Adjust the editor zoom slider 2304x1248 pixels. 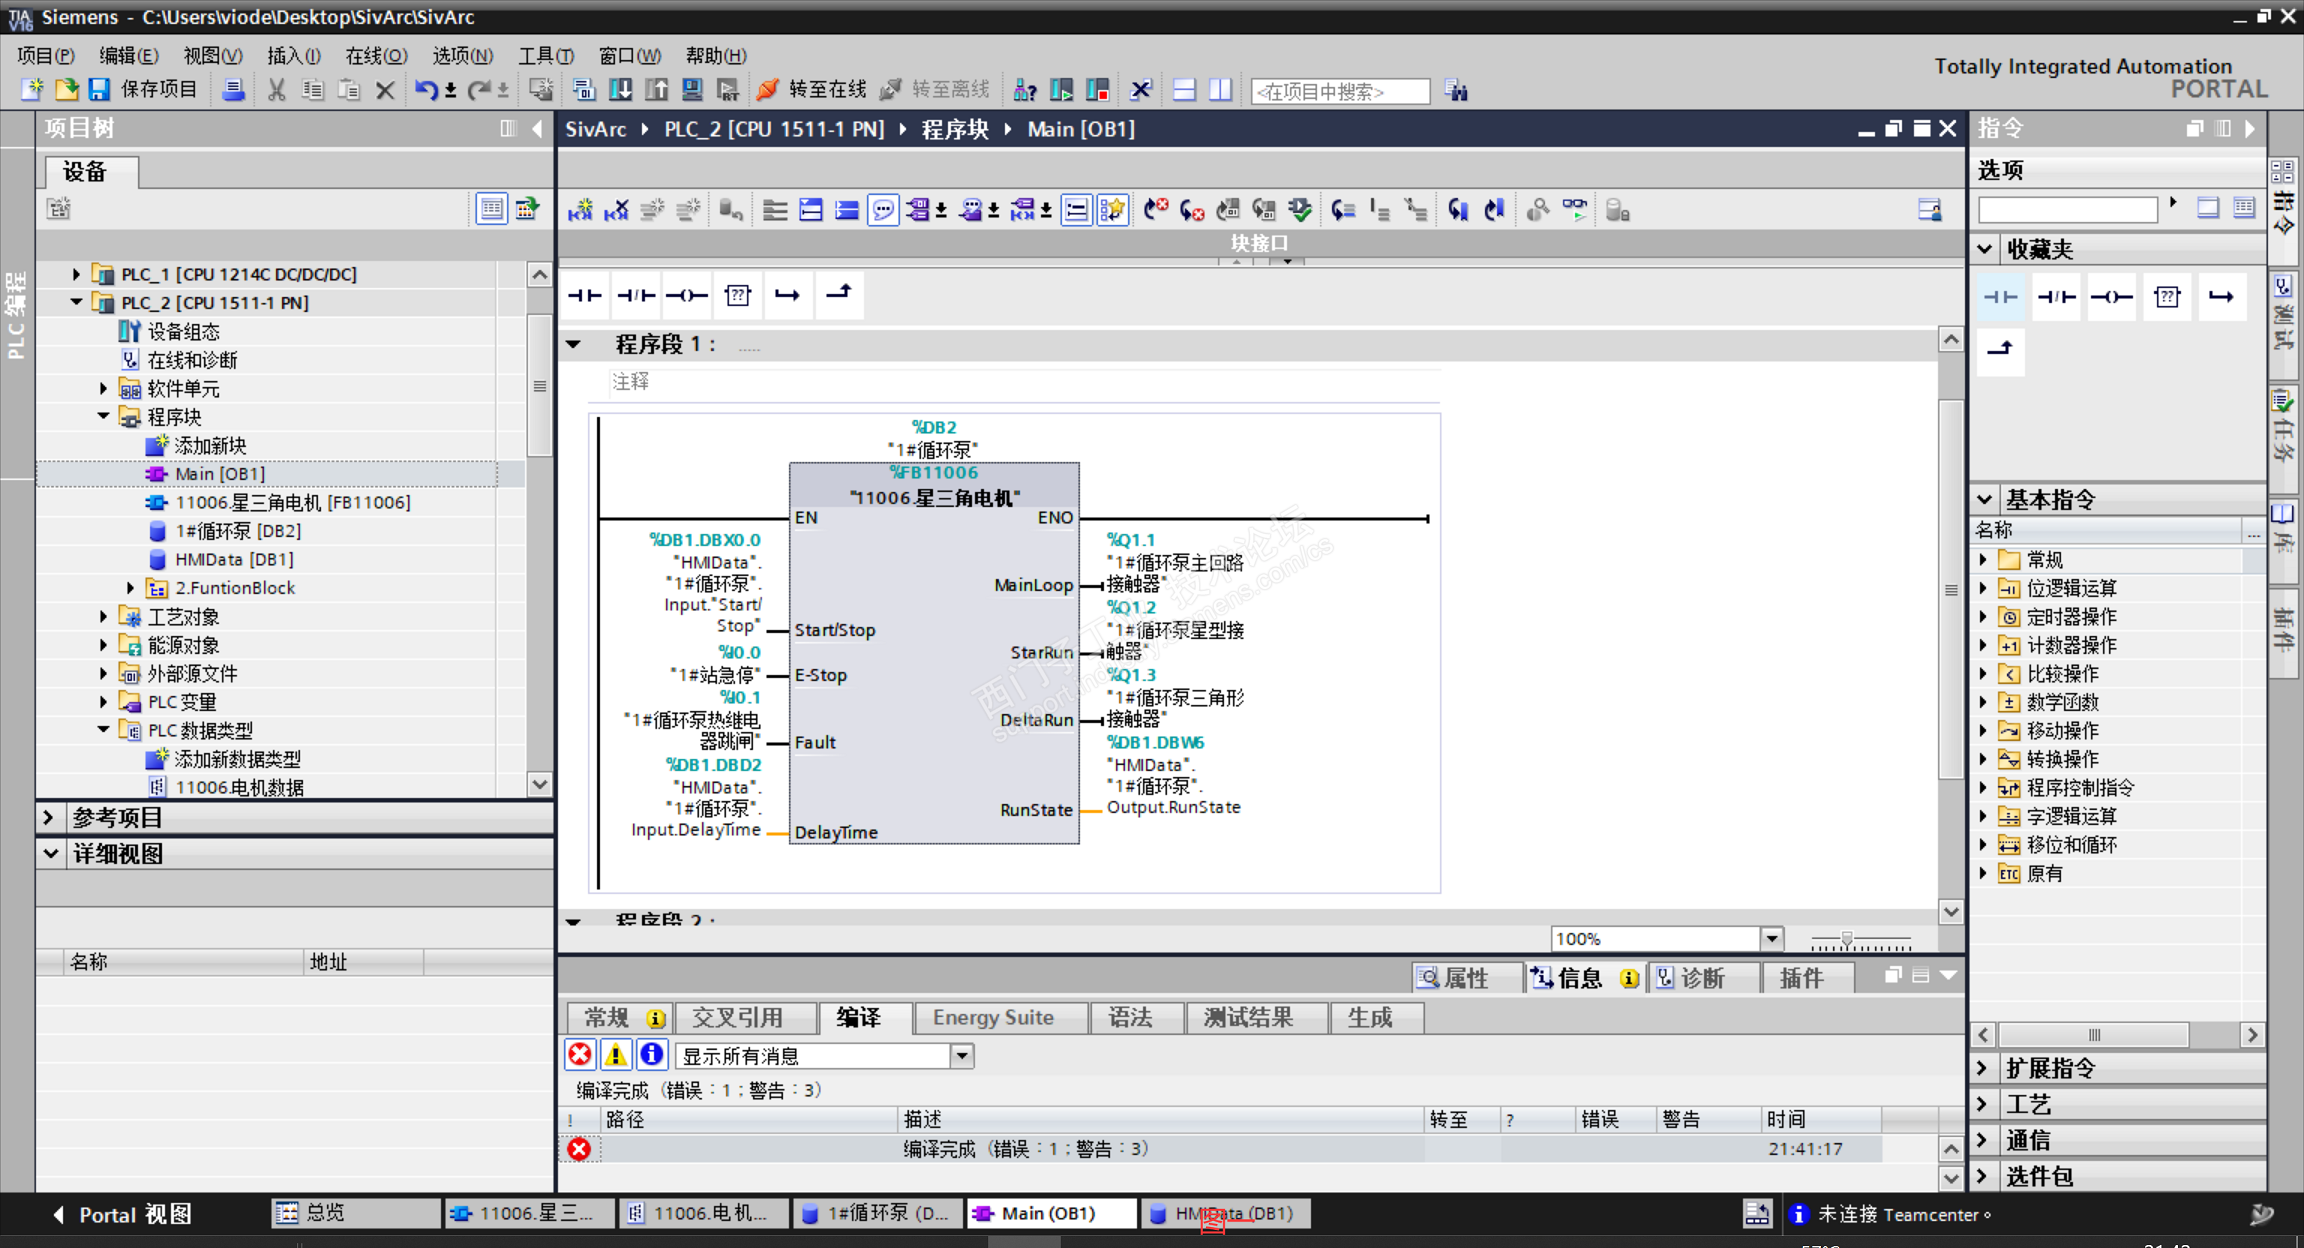point(1846,939)
